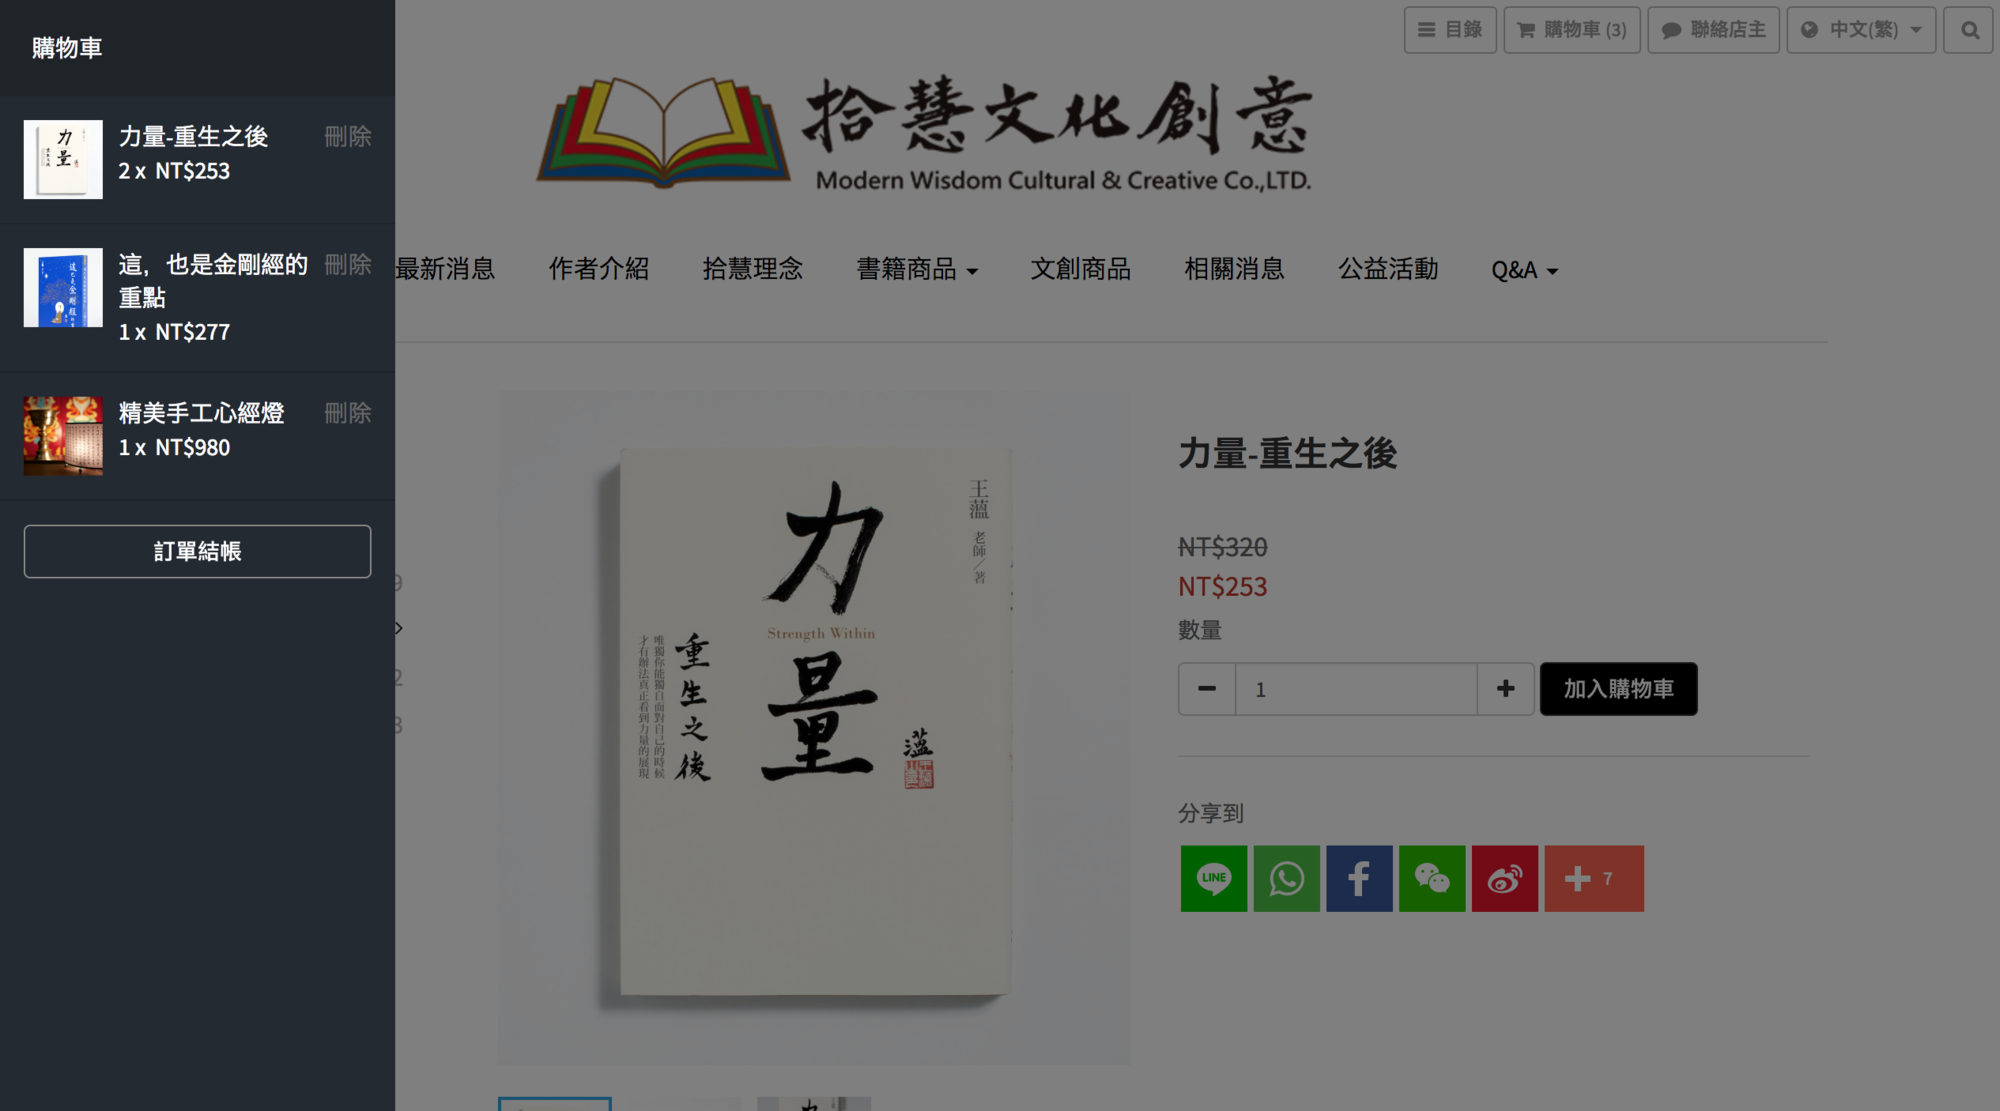Share product on Weibo
The image size is (2000, 1111).
click(x=1504, y=878)
